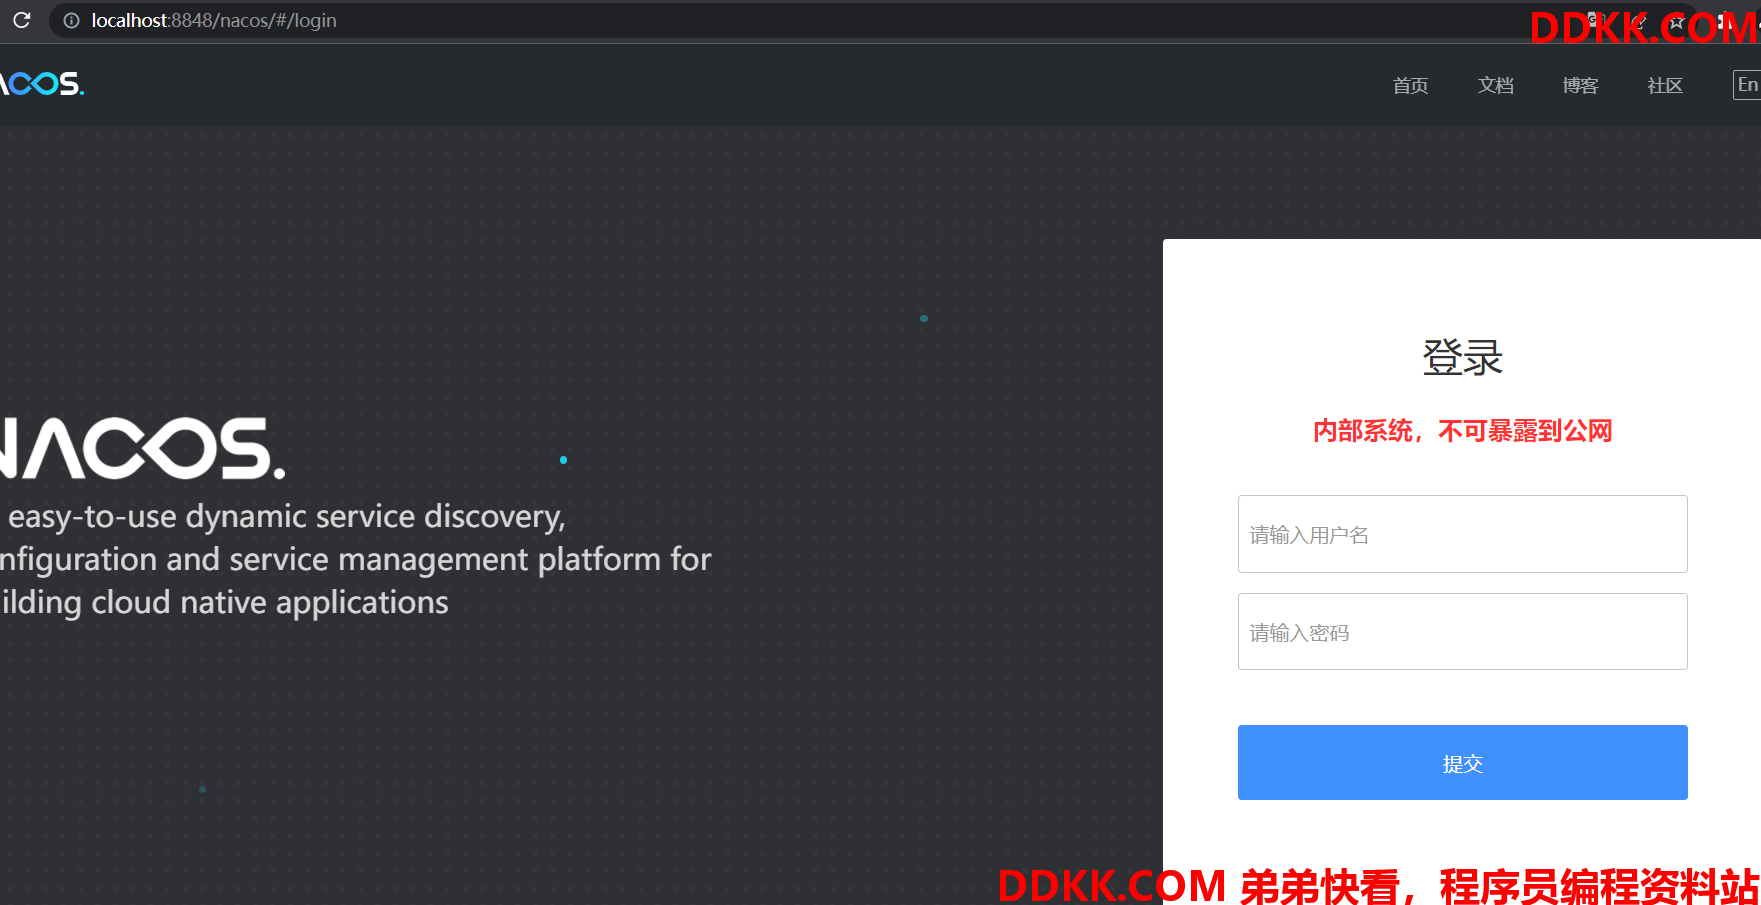Open the 社区 menu item

pyautogui.click(x=1665, y=86)
